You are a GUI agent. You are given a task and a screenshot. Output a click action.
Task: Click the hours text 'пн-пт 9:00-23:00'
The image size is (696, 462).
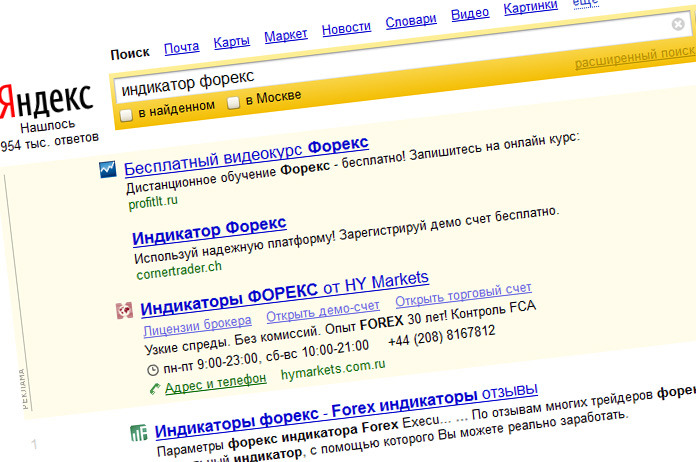(x=210, y=362)
